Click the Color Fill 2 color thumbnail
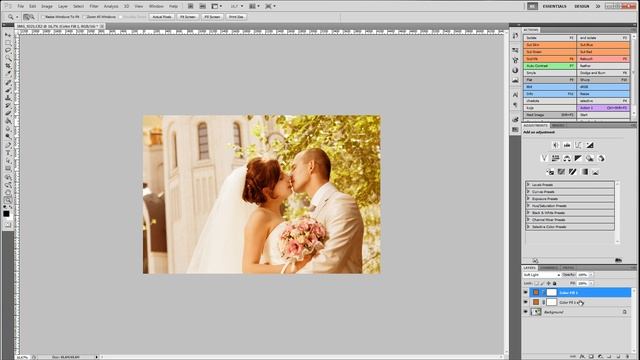640x360 pixels. pos(536,292)
